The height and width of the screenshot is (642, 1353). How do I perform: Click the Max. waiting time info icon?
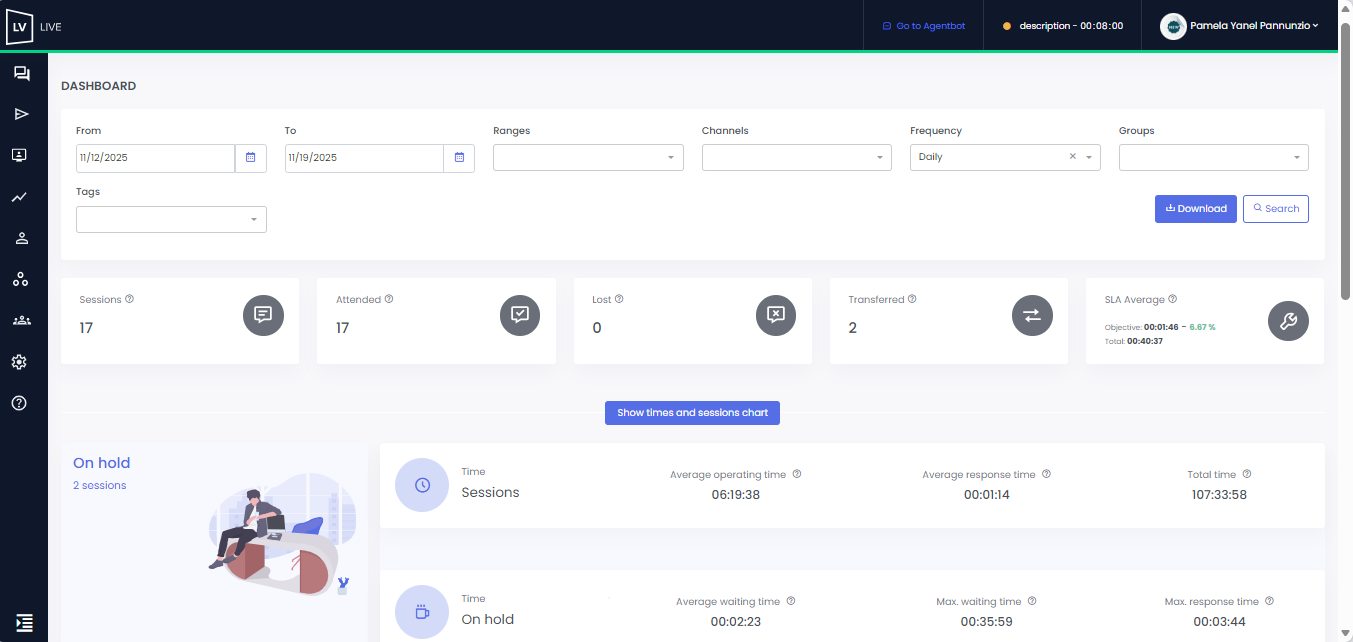pos(1032,602)
